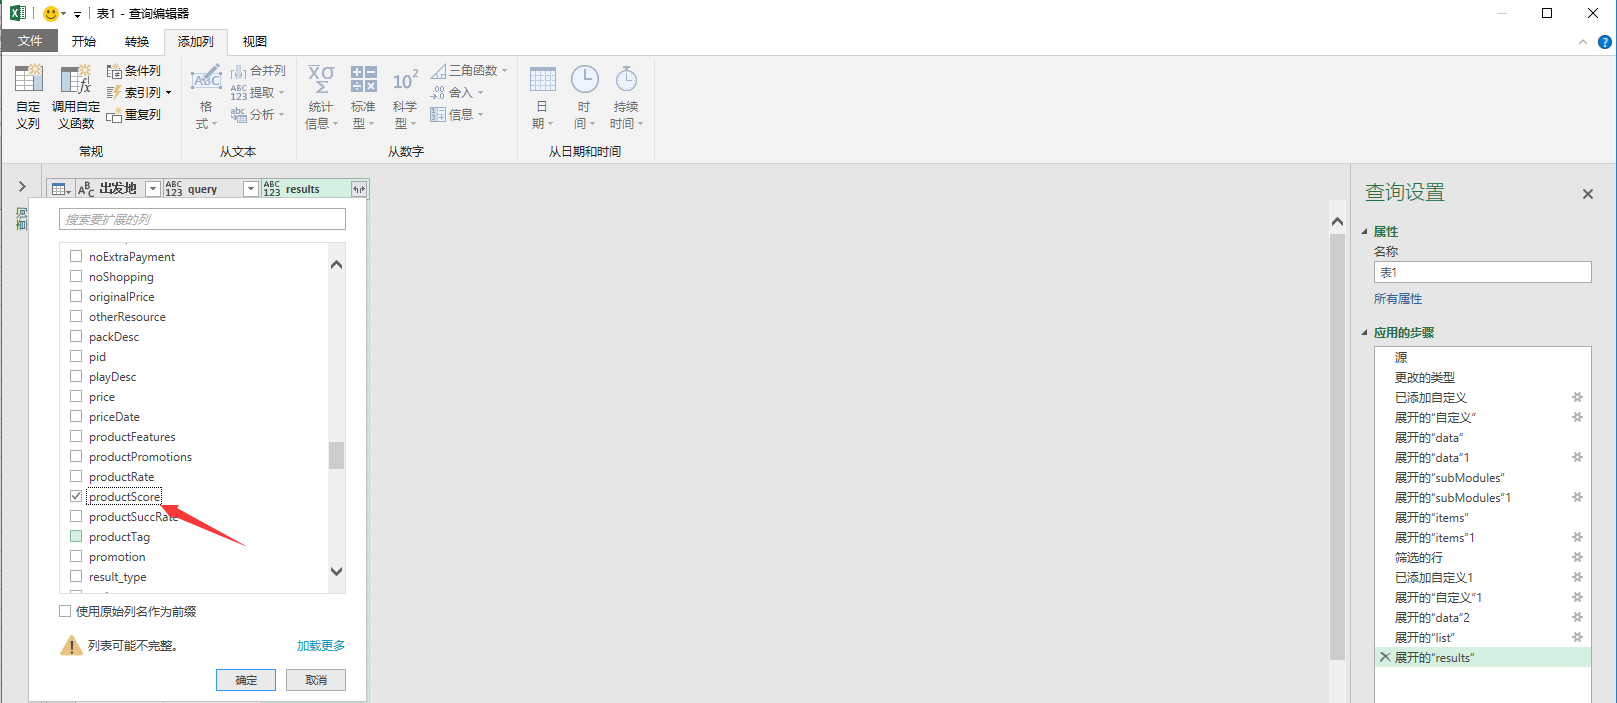Click gear icon for 筛选的行 step
Viewport: 1617px width, 703px height.
(x=1577, y=557)
